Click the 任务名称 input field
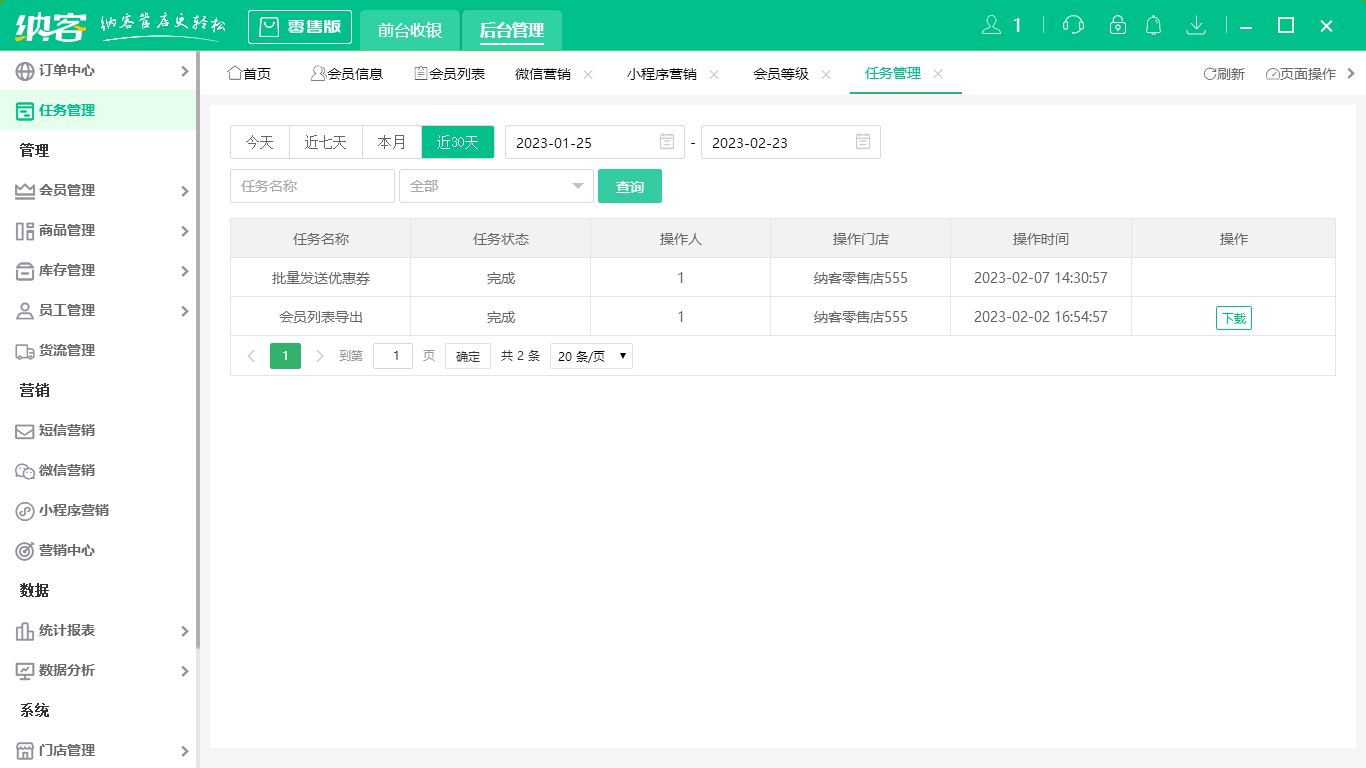This screenshot has width=1366, height=768. point(311,186)
